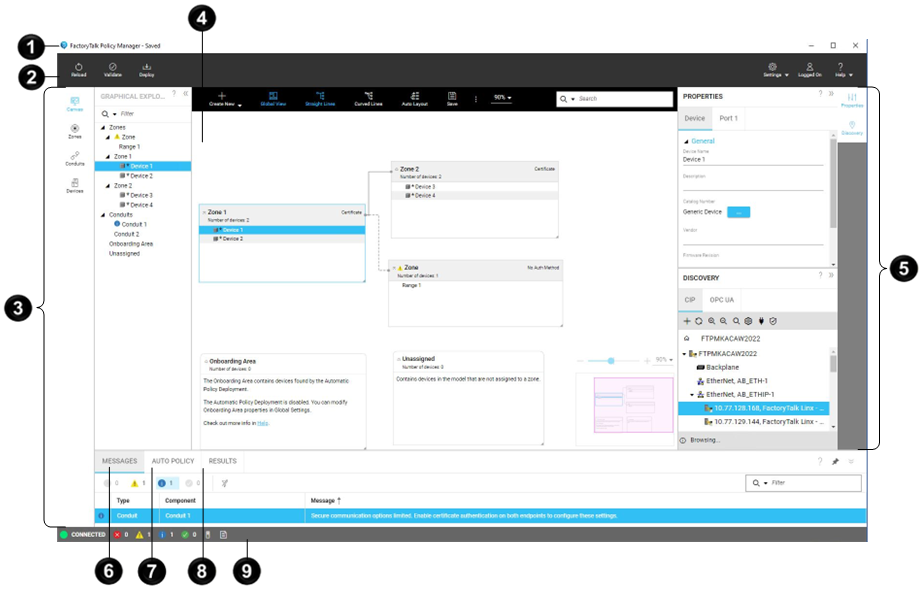Click the shield icon in Discovery toolbar
The width and height of the screenshot is (922, 589).
(x=773, y=321)
